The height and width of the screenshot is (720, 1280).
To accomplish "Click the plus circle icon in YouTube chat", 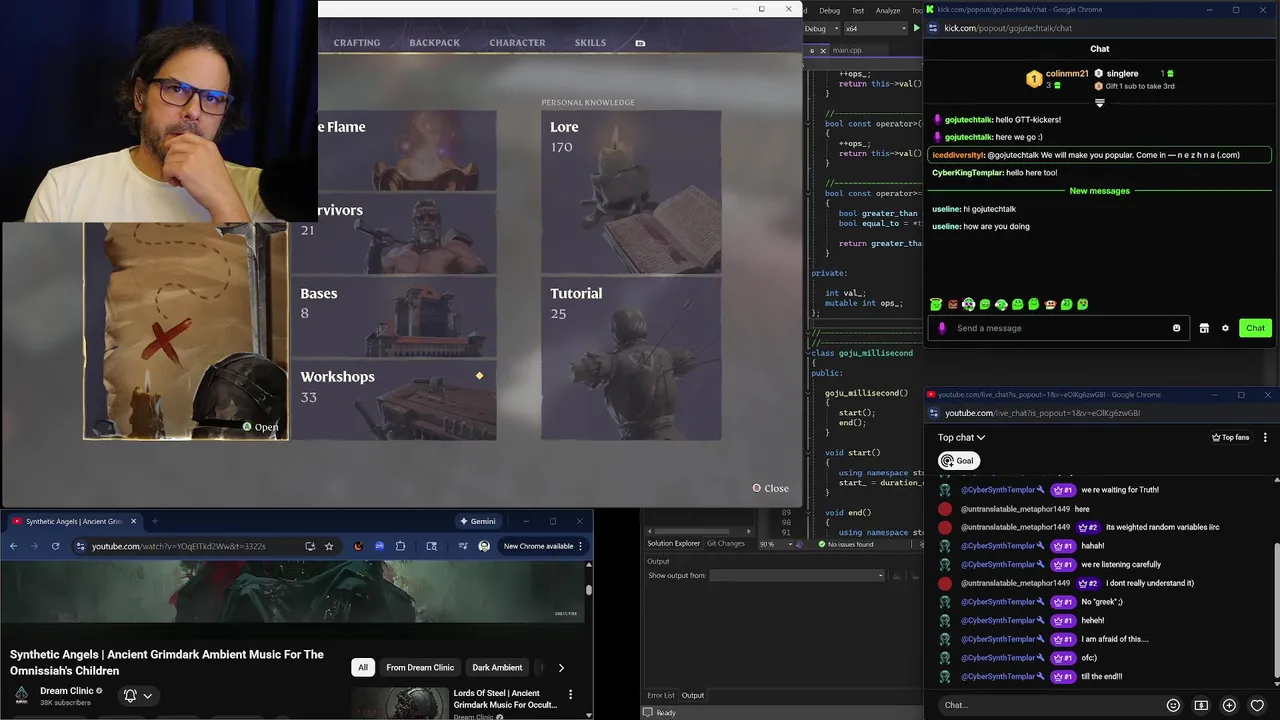I will (x=1229, y=705).
